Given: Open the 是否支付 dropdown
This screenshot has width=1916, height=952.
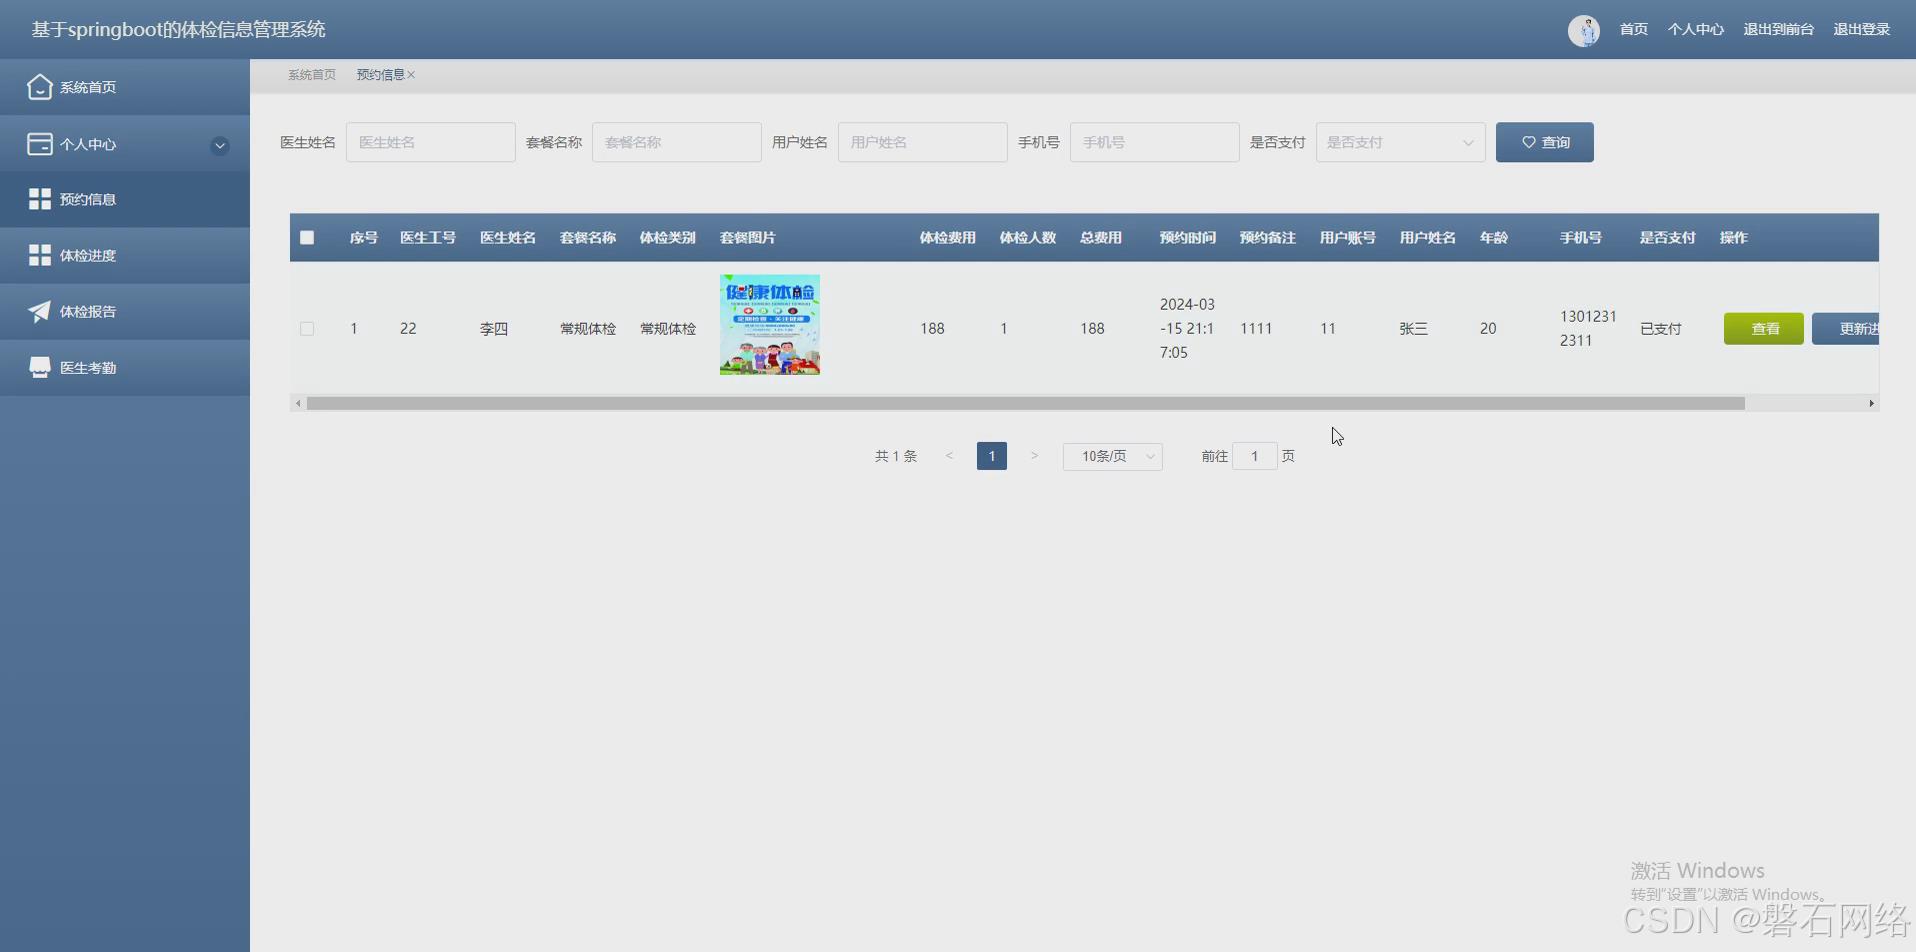Looking at the screenshot, I should pos(1399,142).
